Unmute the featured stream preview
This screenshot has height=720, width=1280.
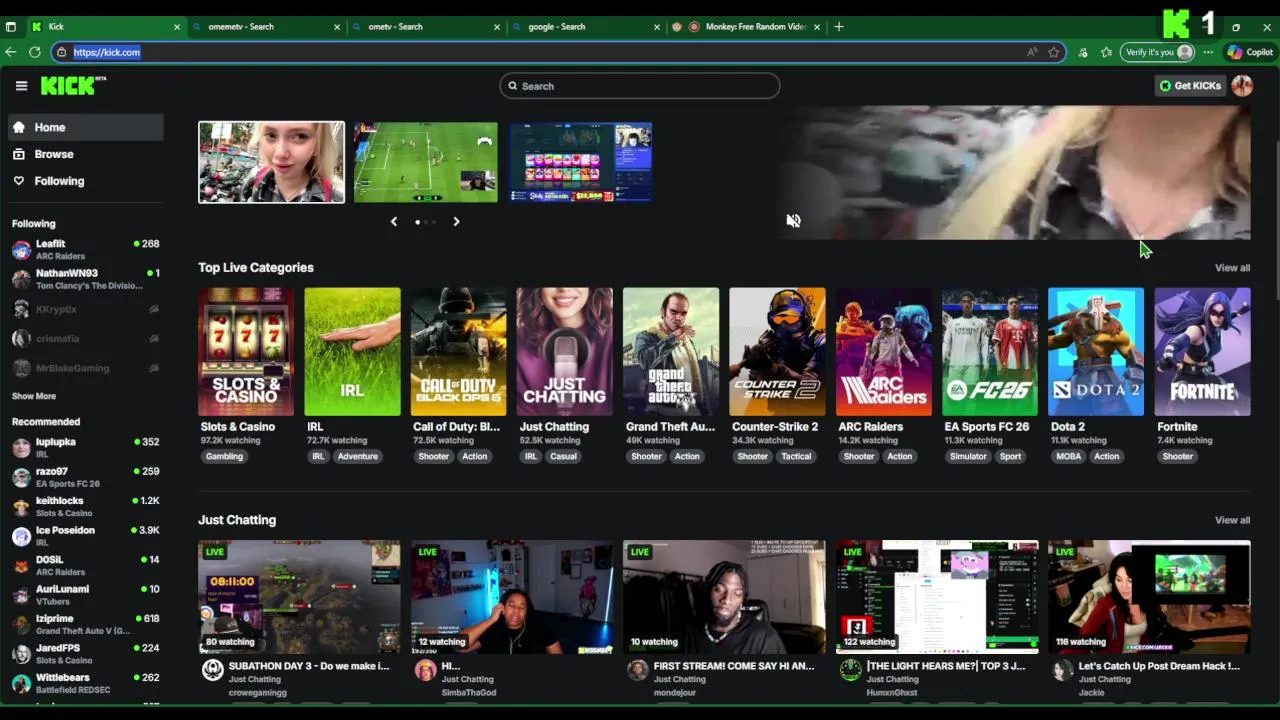pos(793,221)
